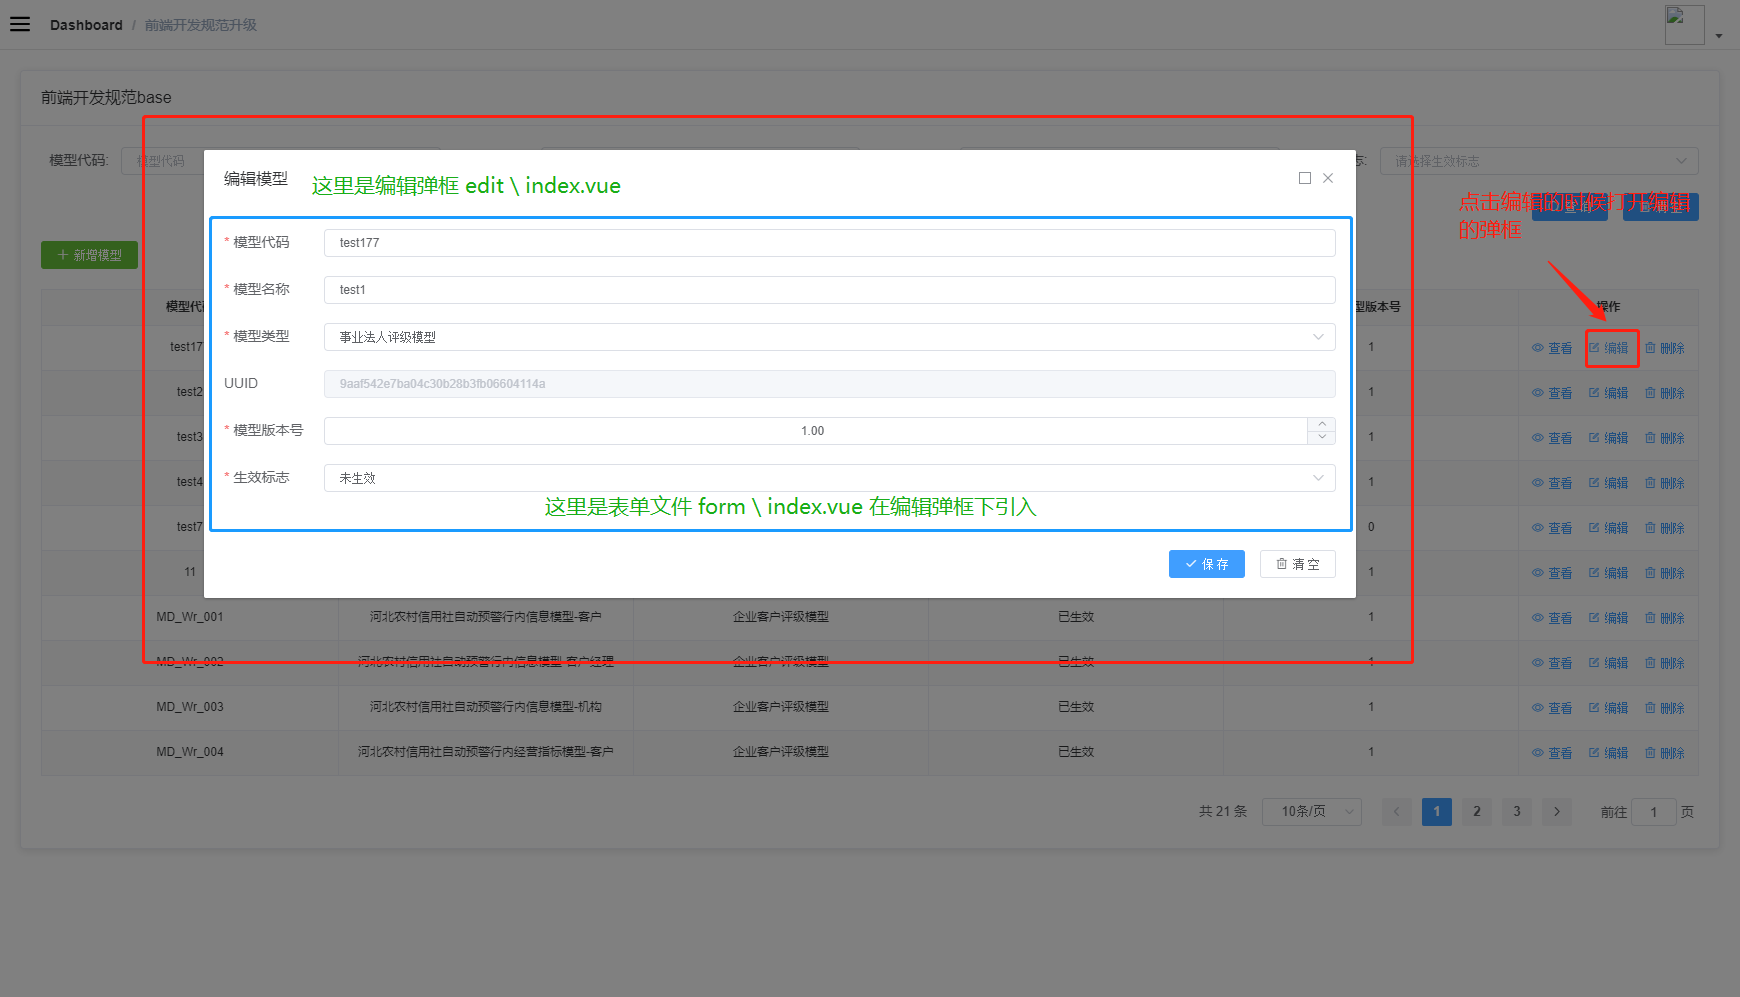Screen dimensions: 1740x997
Task: Open the 10条/页 page size dropdown
Action: (x=1312, y=811)
